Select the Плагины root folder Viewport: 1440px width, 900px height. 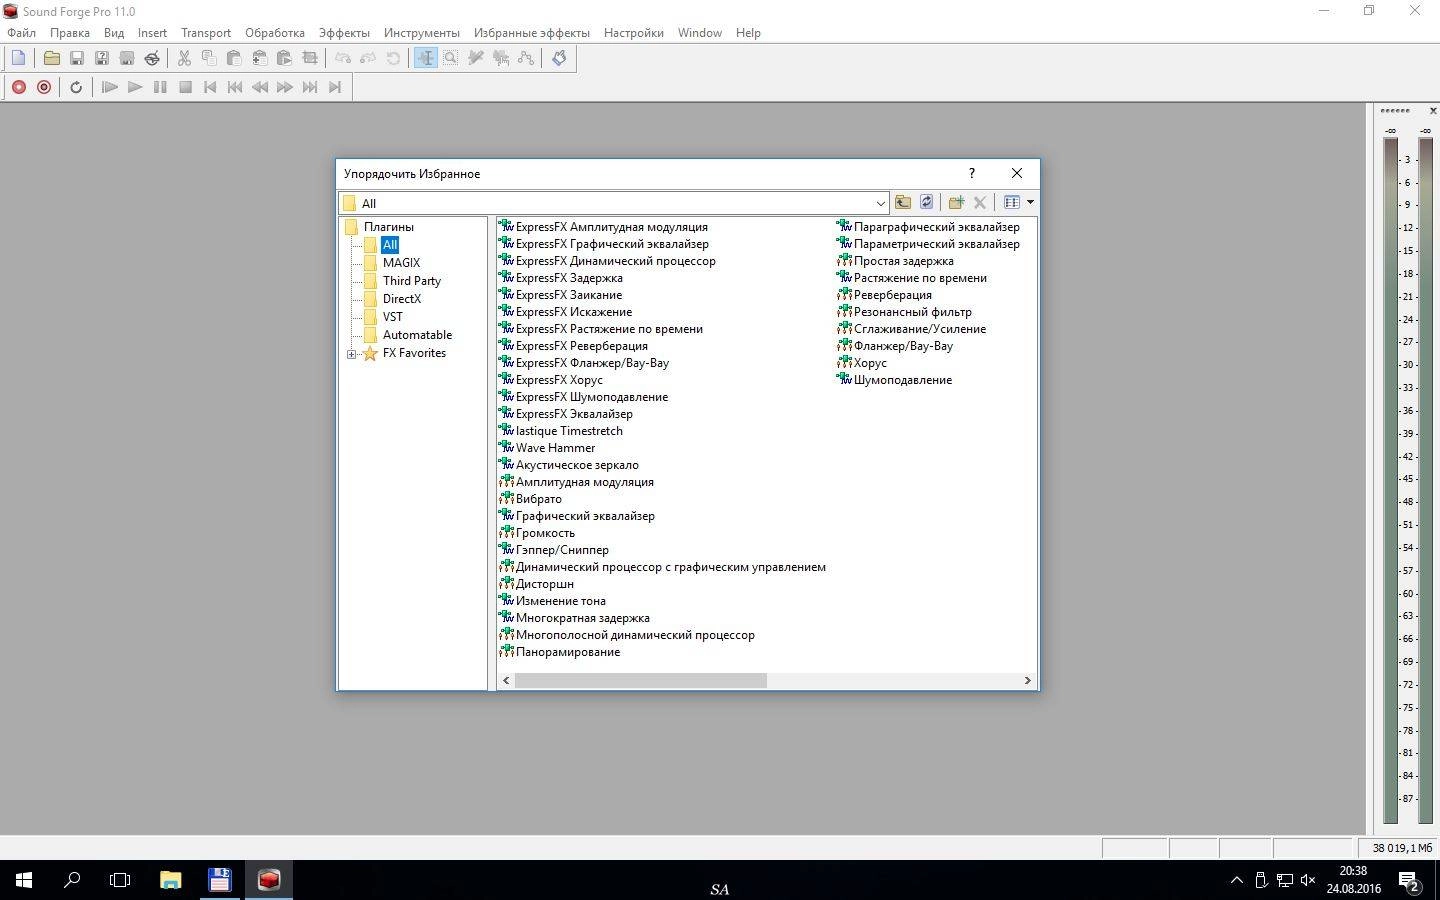388,227
